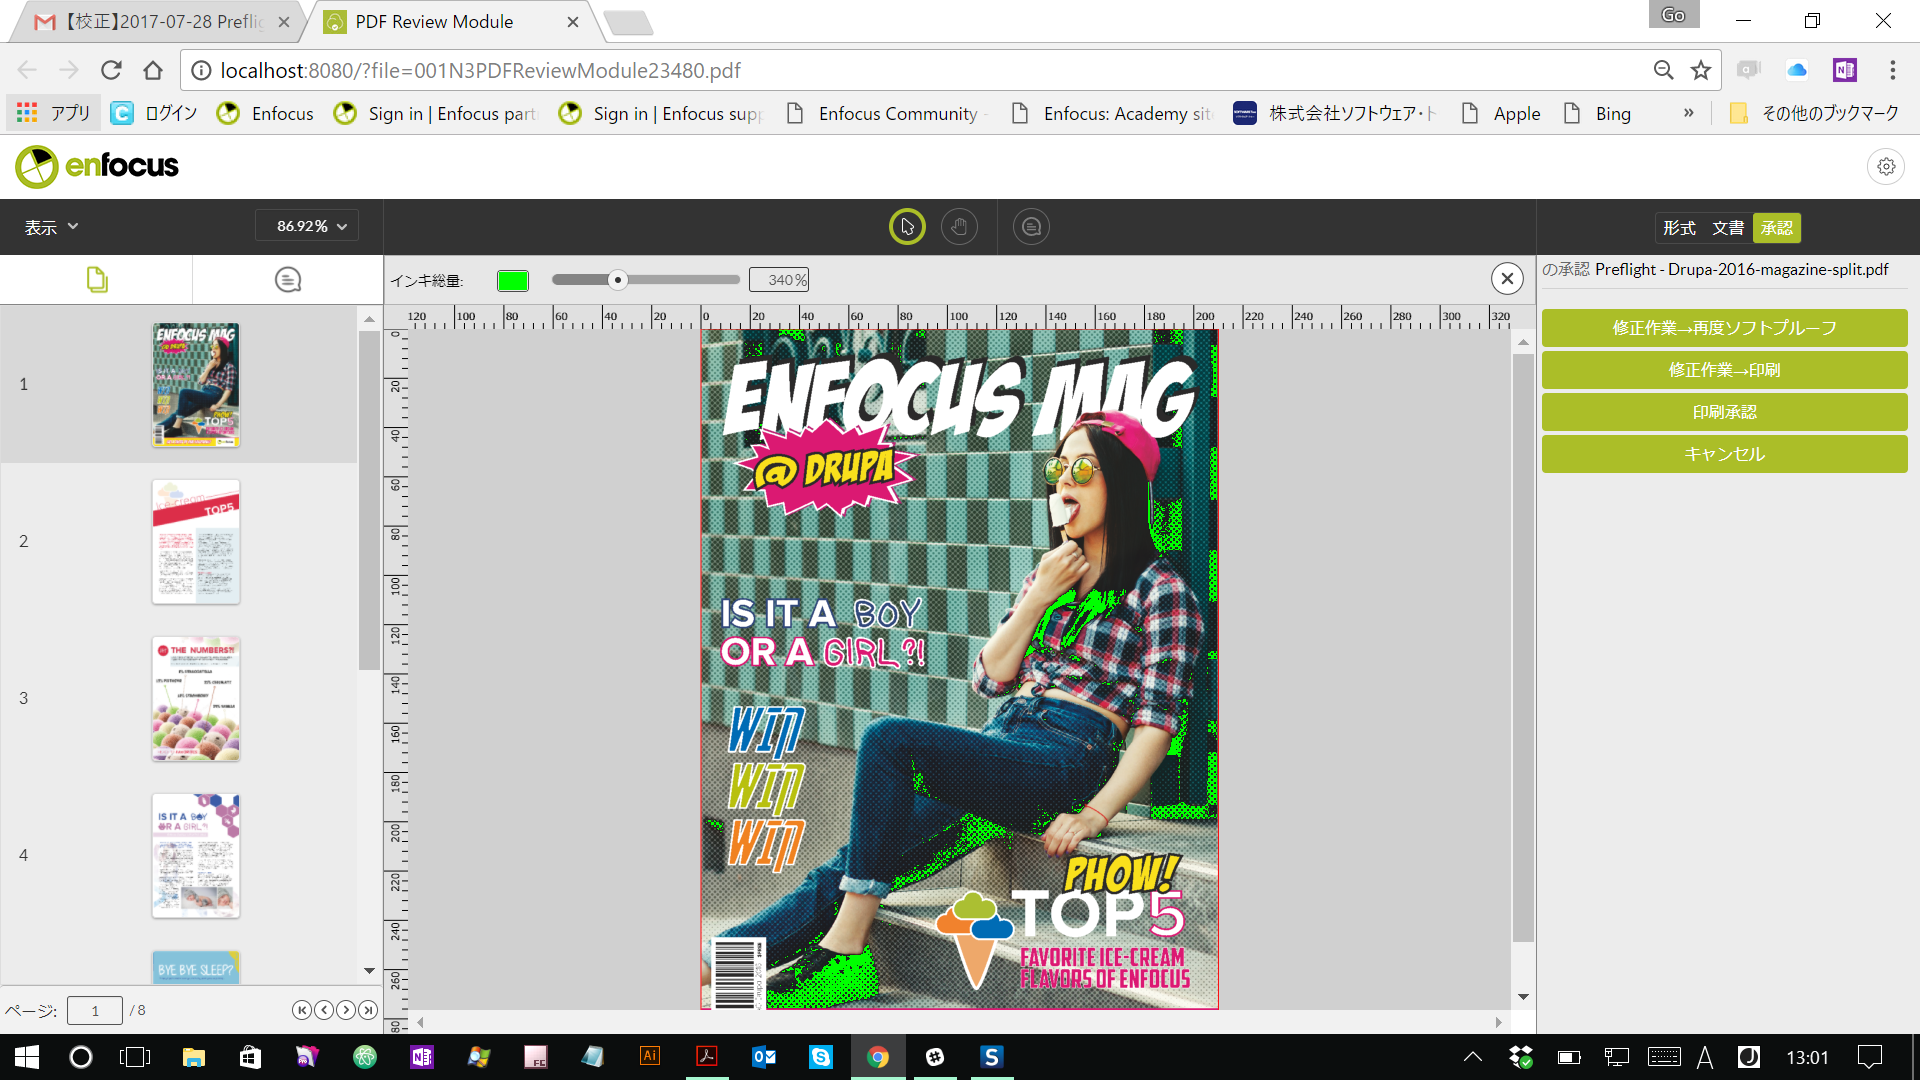Image resolution: width=1920 pixels, height=1080 pixels.
Task: Click the 印刷承認 approval button
Action: pos(1724,412)
